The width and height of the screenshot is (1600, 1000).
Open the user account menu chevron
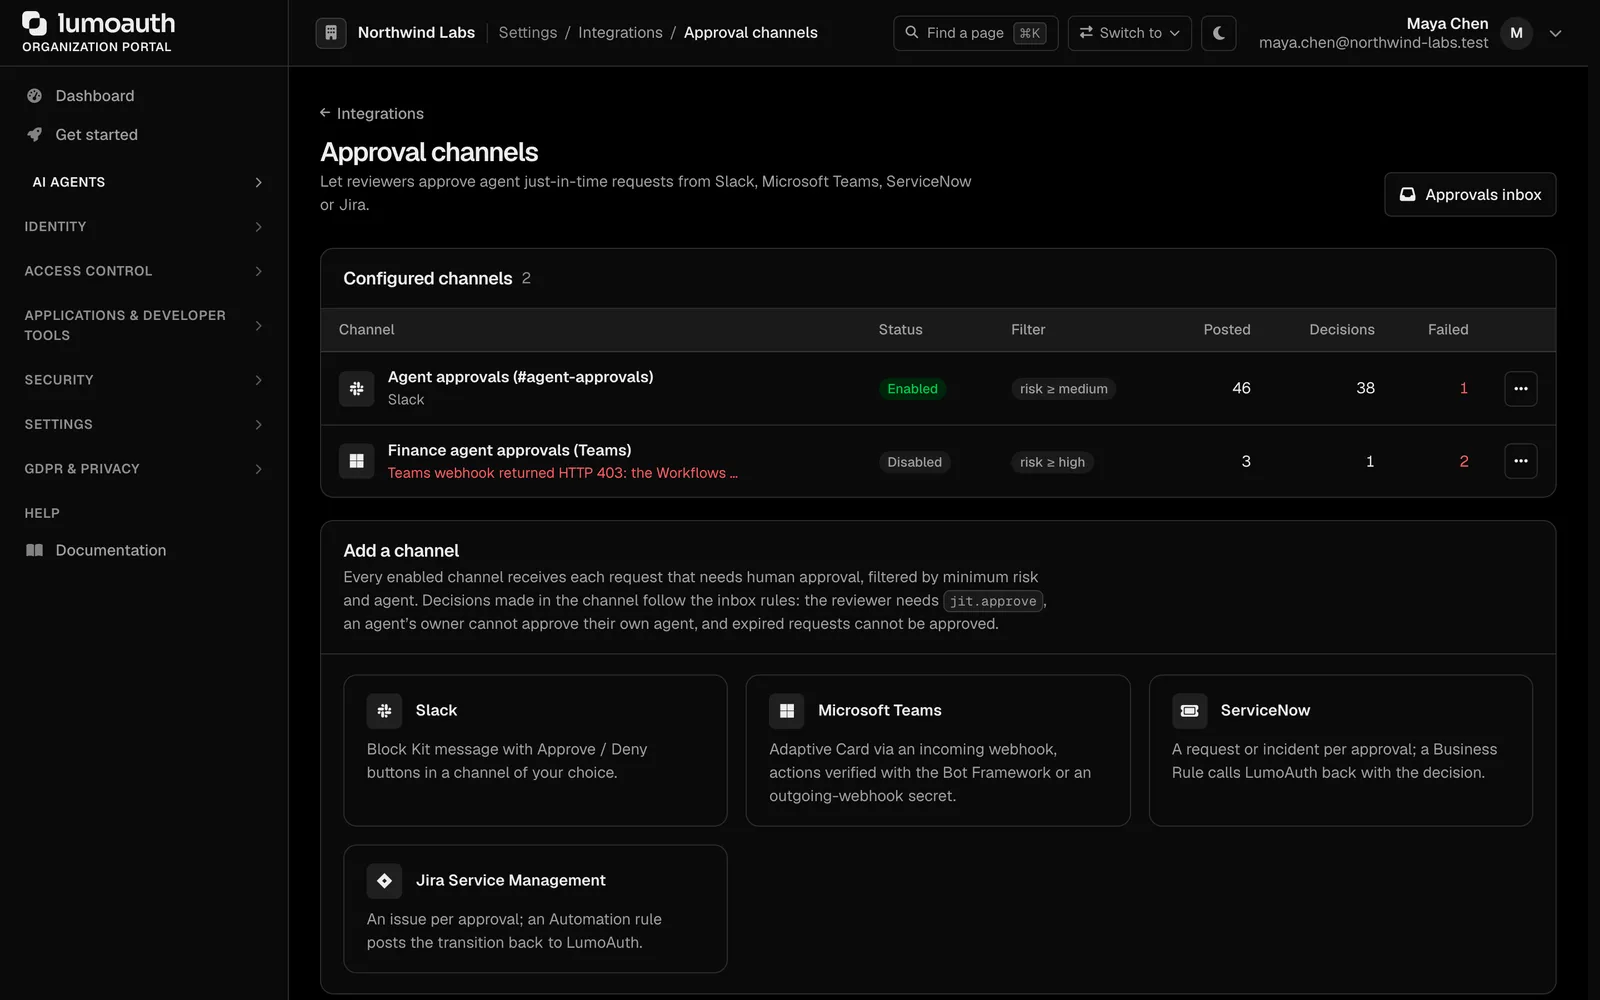[1555, 33]
